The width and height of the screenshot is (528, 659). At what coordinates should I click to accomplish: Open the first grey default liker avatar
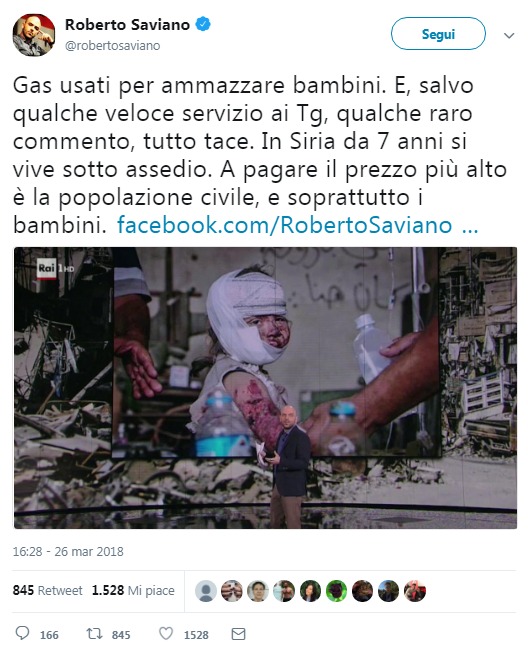tap(206, 590)
